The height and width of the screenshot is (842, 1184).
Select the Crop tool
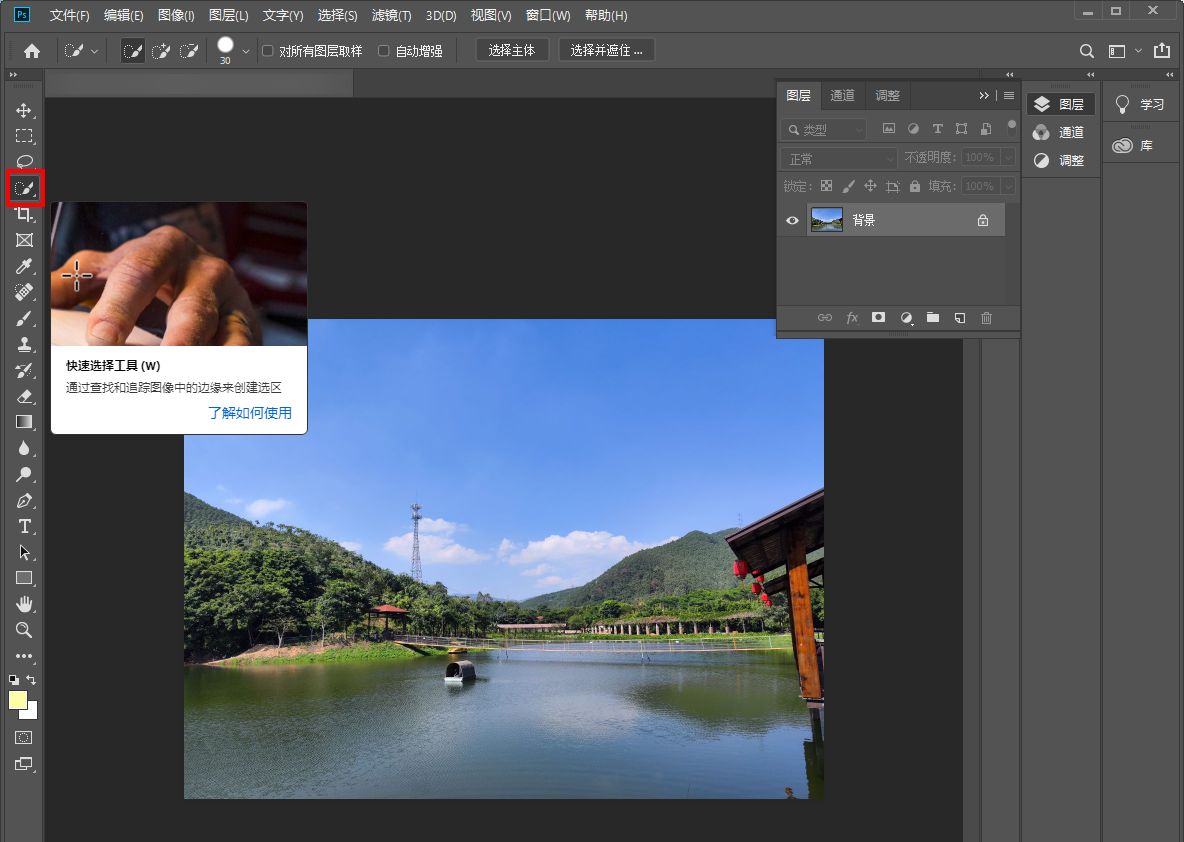tap(24, 214)
